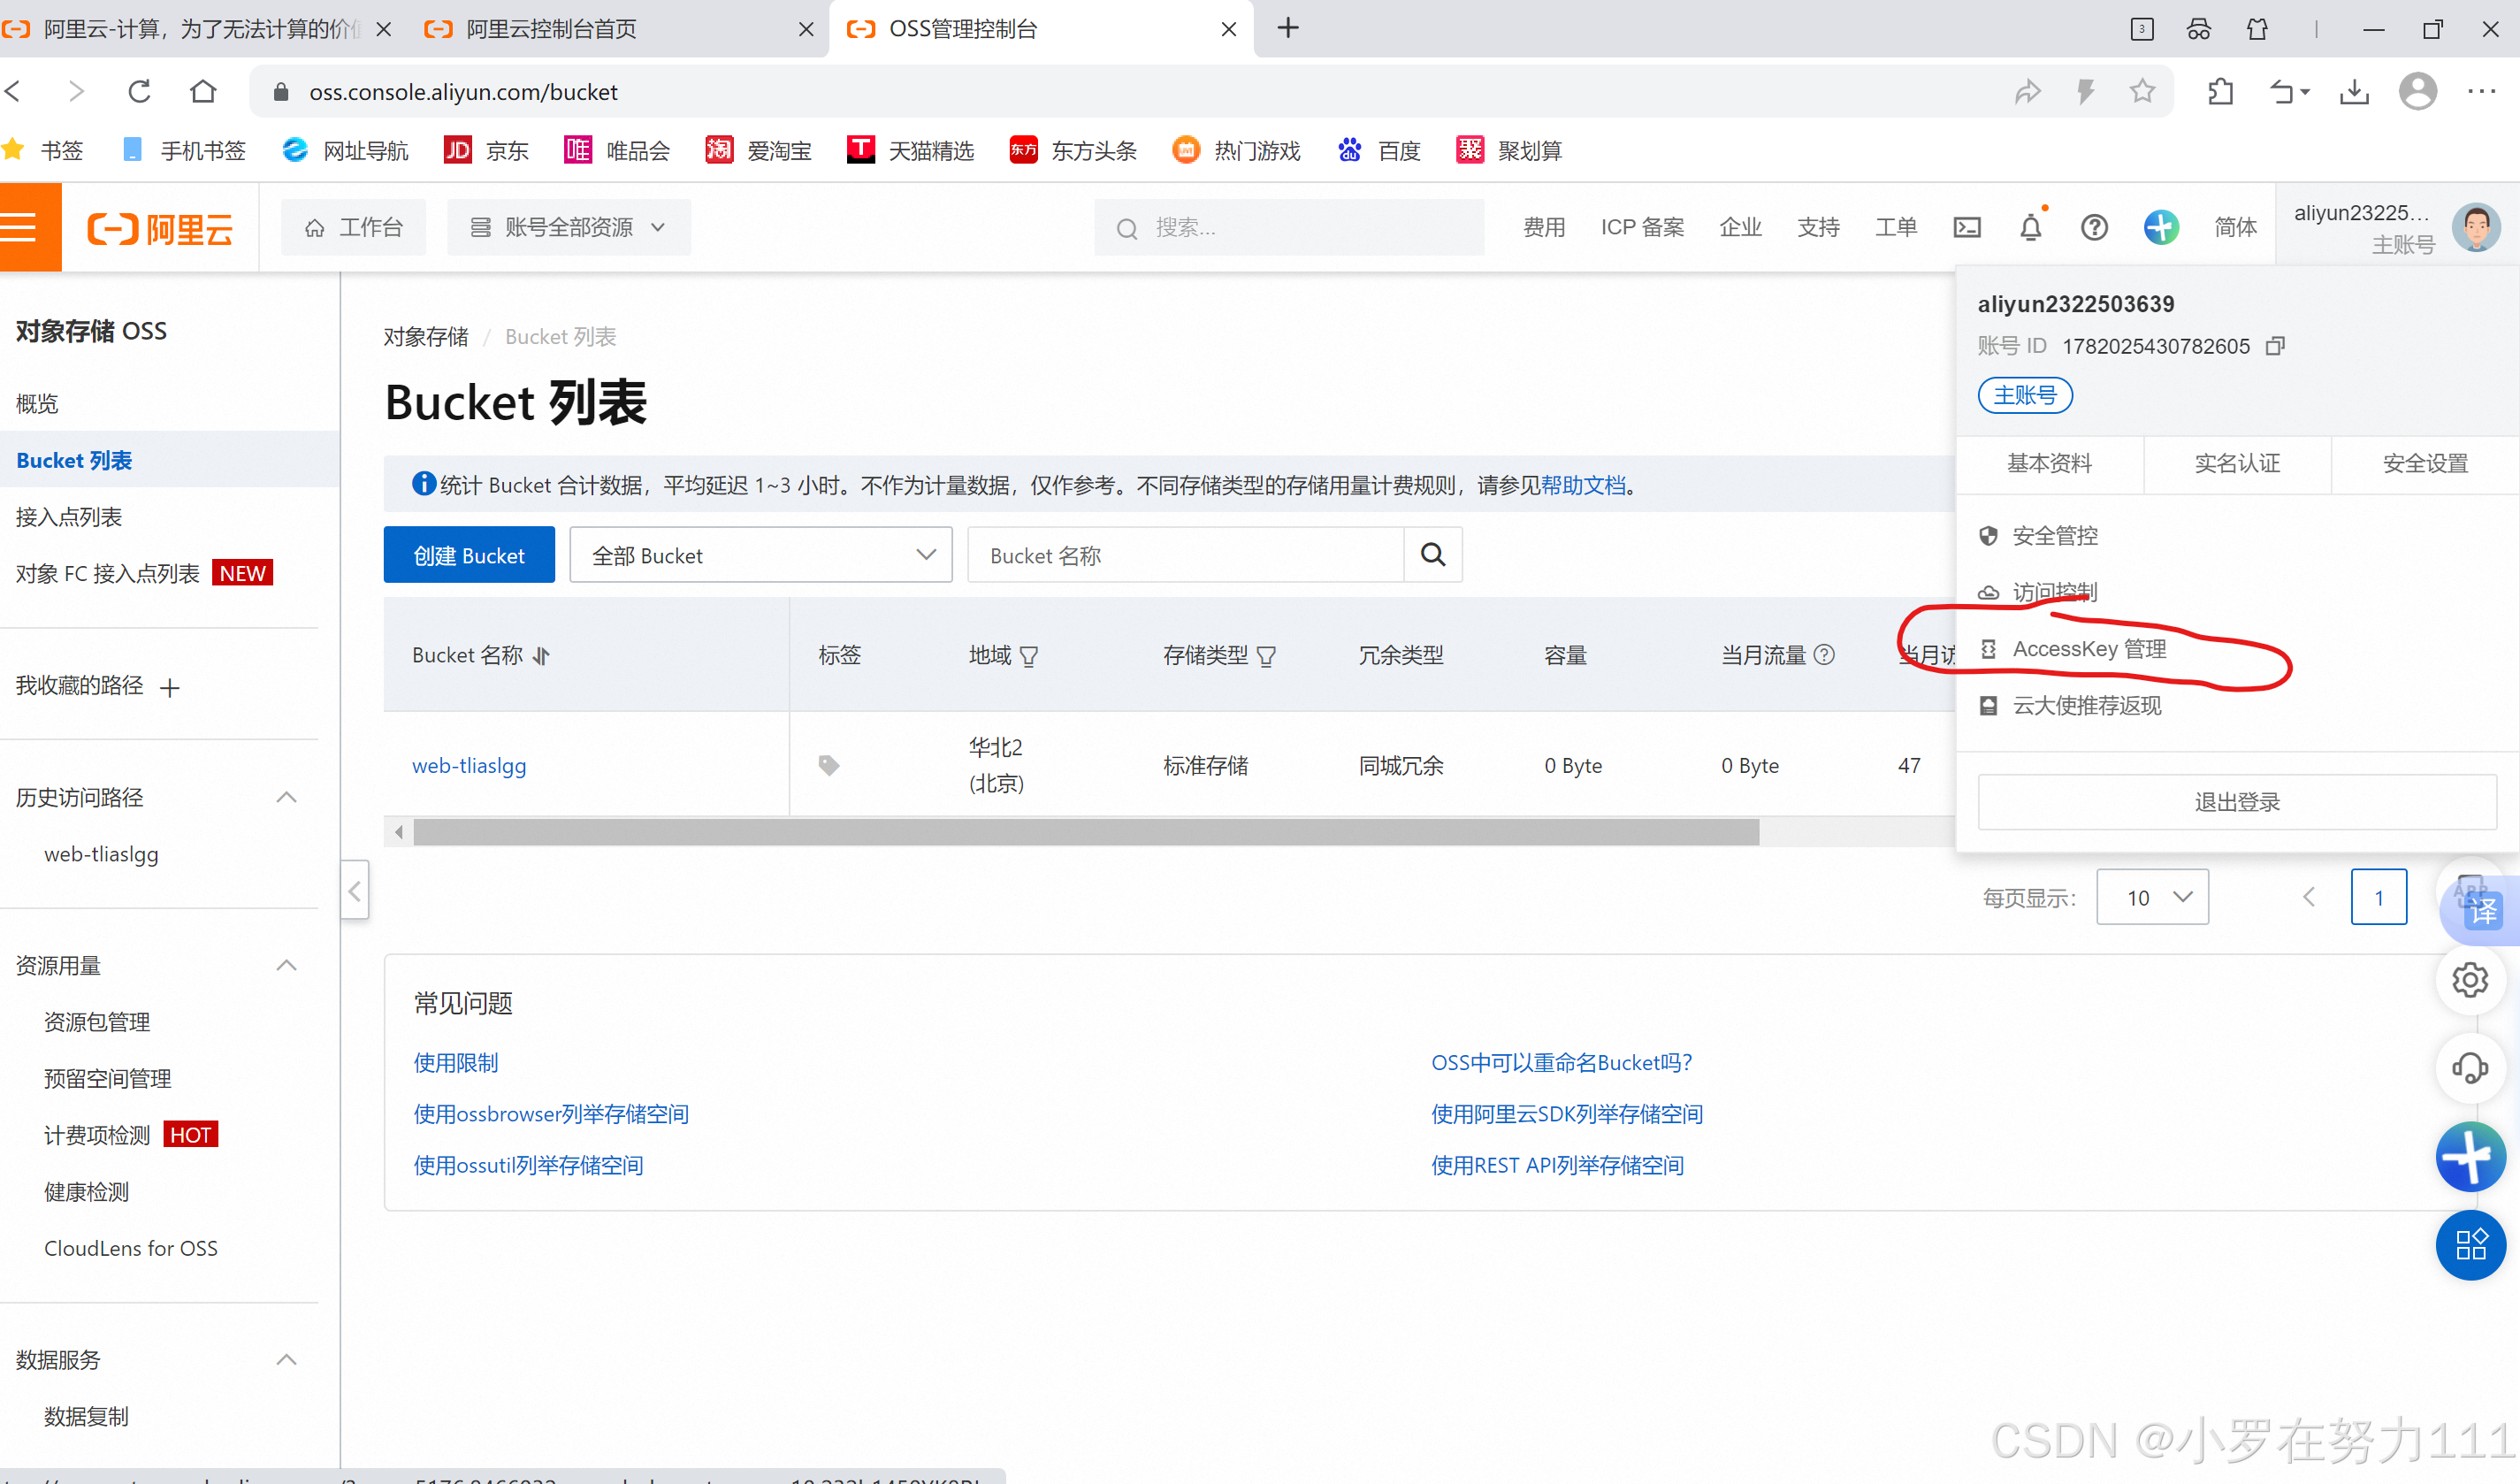Open the web-tliaslgg bucket link
The image size is (2520, 1484).
(469, 766)
